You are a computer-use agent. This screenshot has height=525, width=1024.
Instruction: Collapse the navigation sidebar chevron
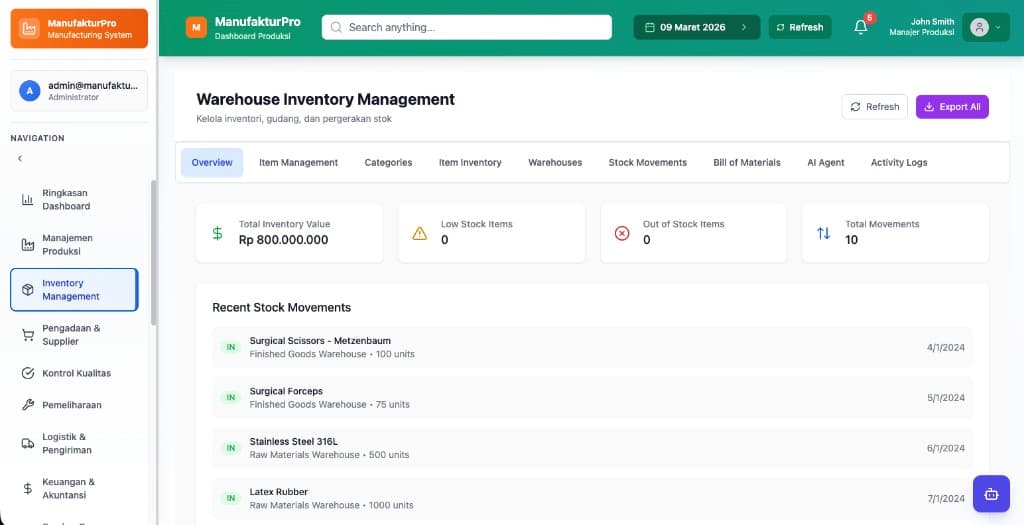tap(20, 158)
